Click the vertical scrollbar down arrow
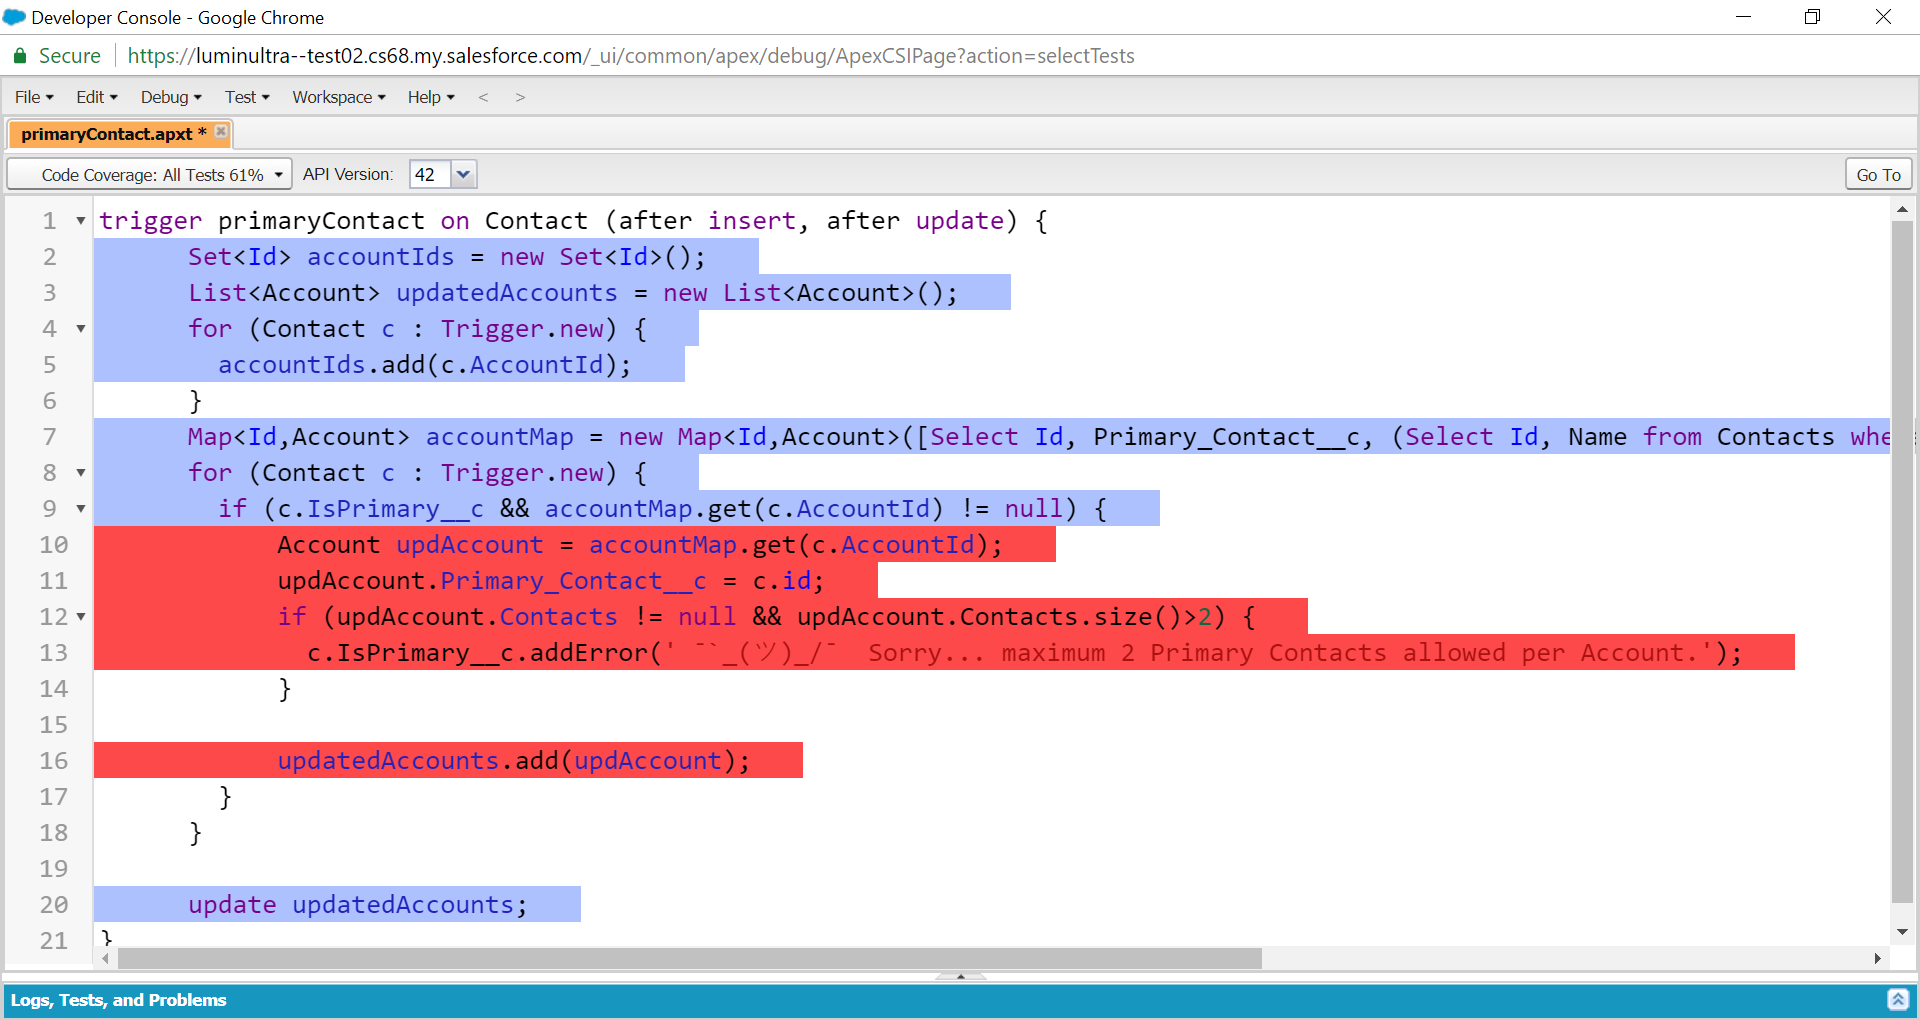Image resolution: width=1920 pixels, height=1020 pixels. pyautogui.click(x=1902, y=932)
